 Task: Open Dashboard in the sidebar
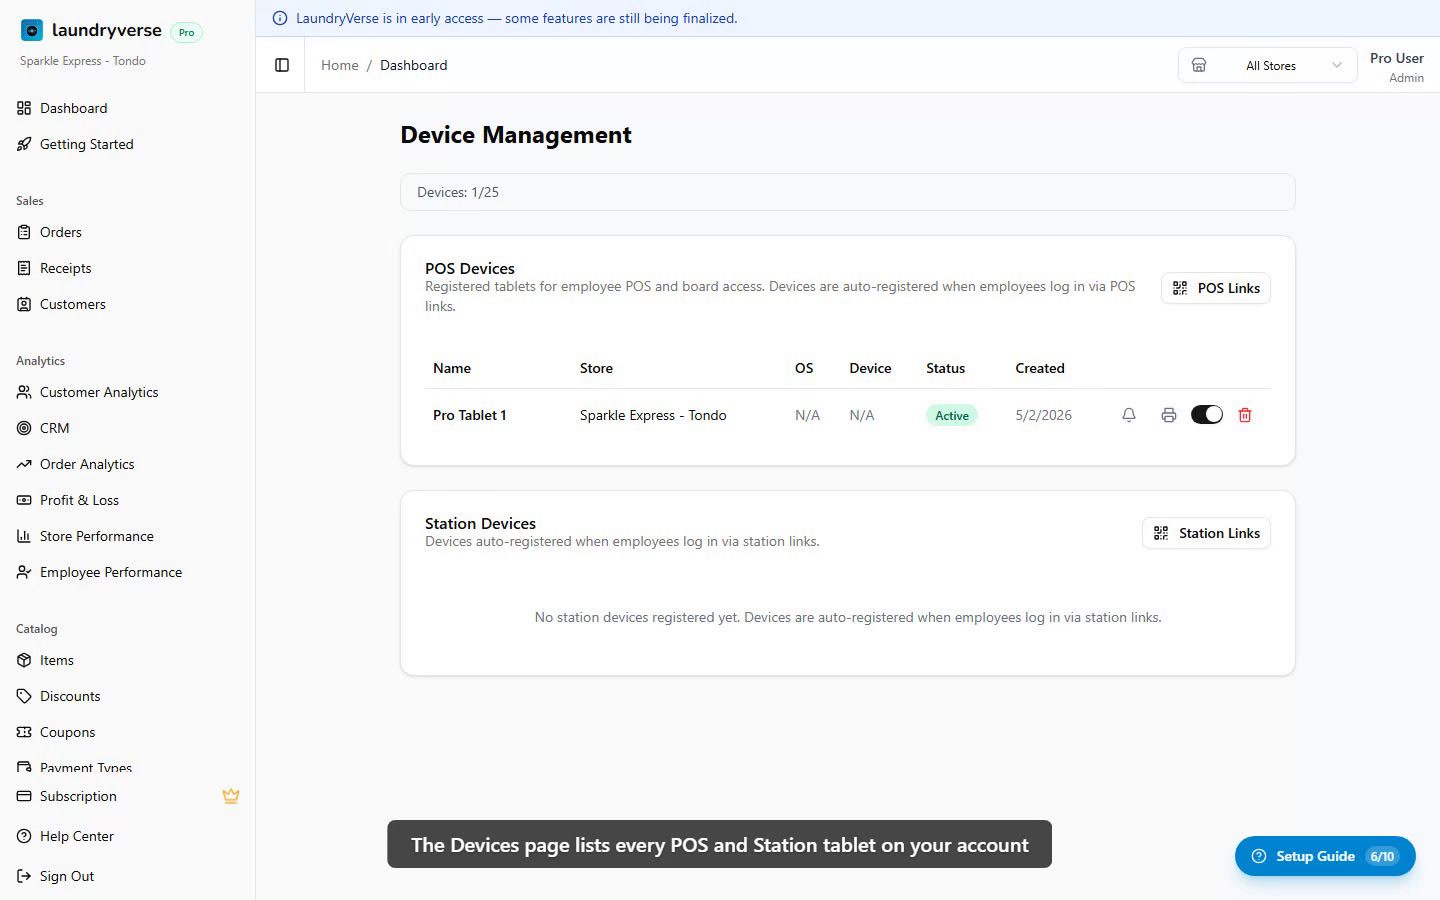pyautogui.click(x=127, y=108)
